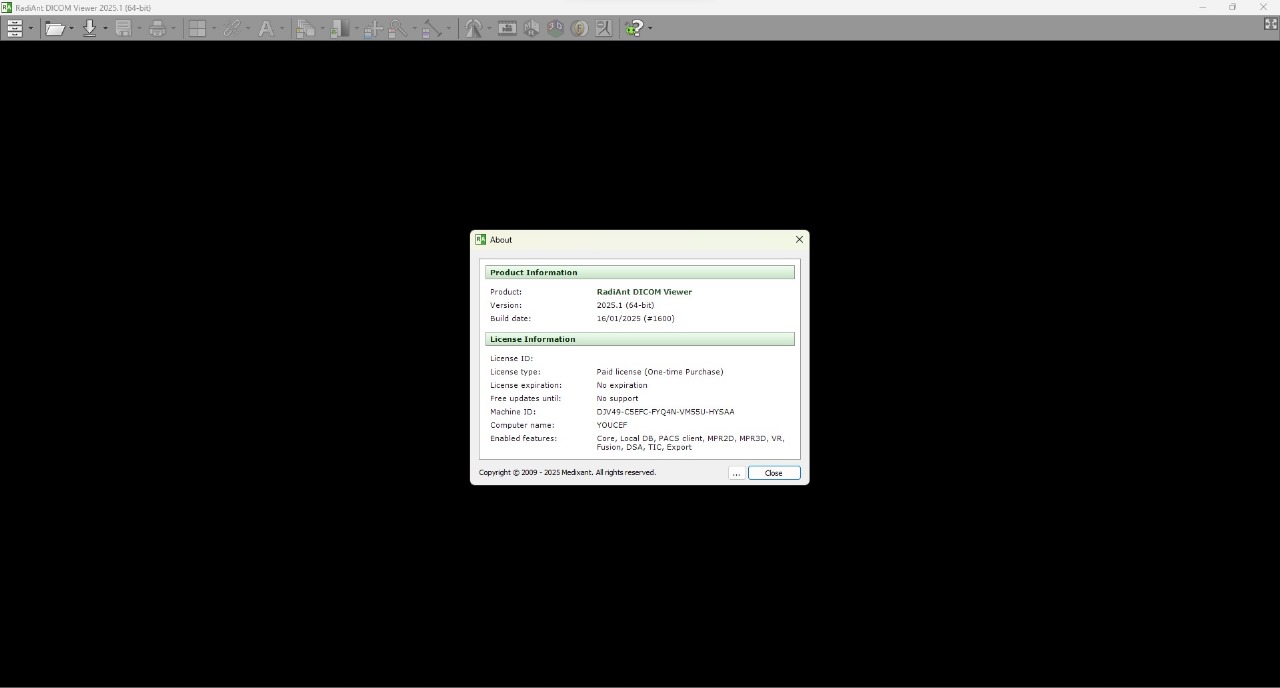This screenshot has width=1280, height=688.
Task: Expand the measurement tools dropdown arrow
Action: (448, 28)
